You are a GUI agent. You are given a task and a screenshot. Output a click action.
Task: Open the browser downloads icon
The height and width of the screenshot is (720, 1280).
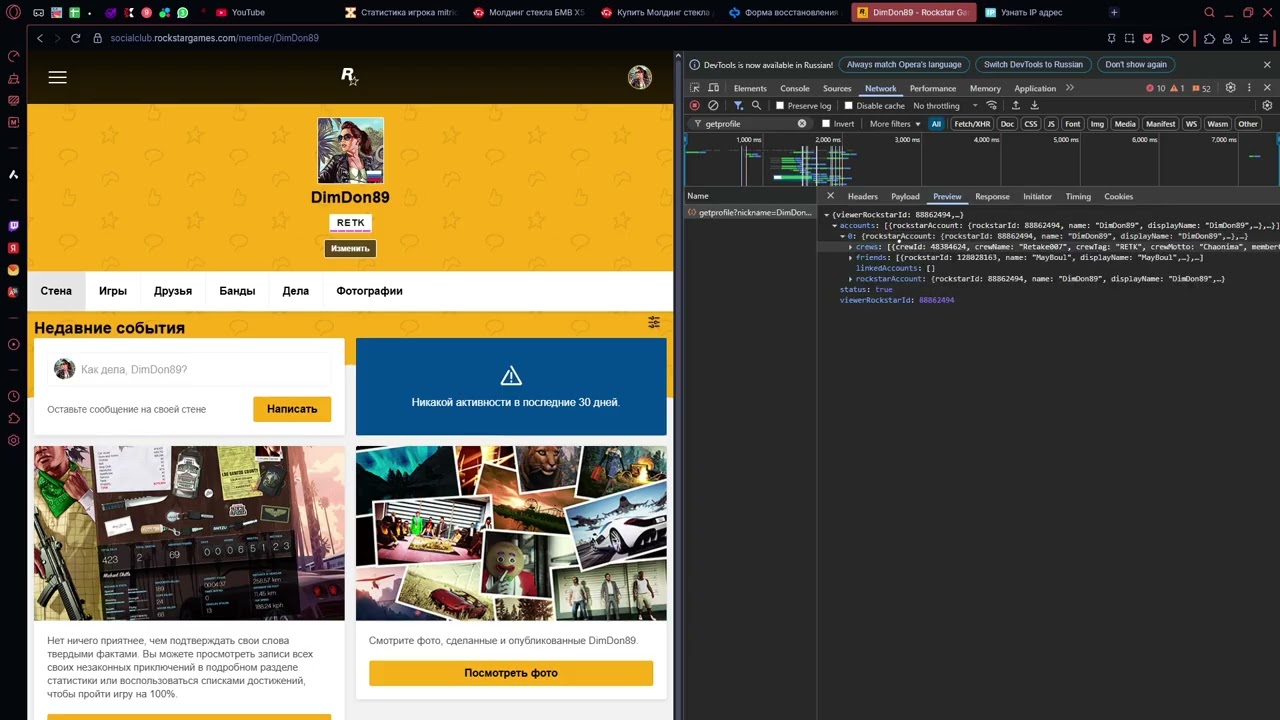pyautogui.click(x=1246, y=38)
